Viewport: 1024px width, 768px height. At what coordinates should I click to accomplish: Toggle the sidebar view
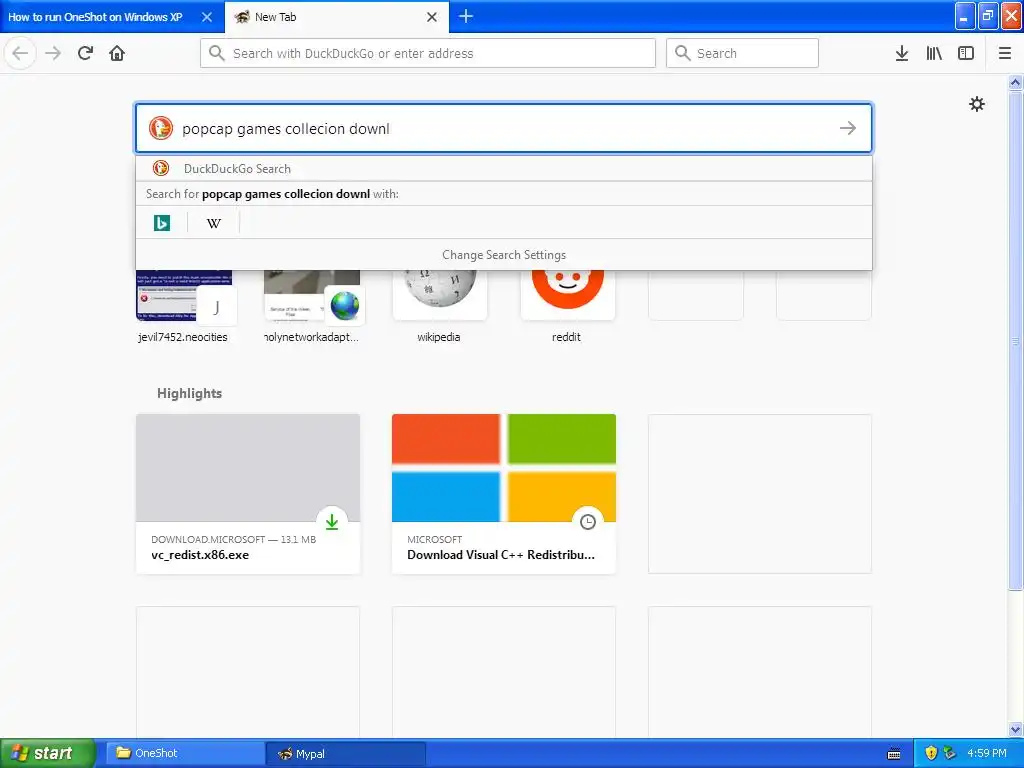click(966, 54)
